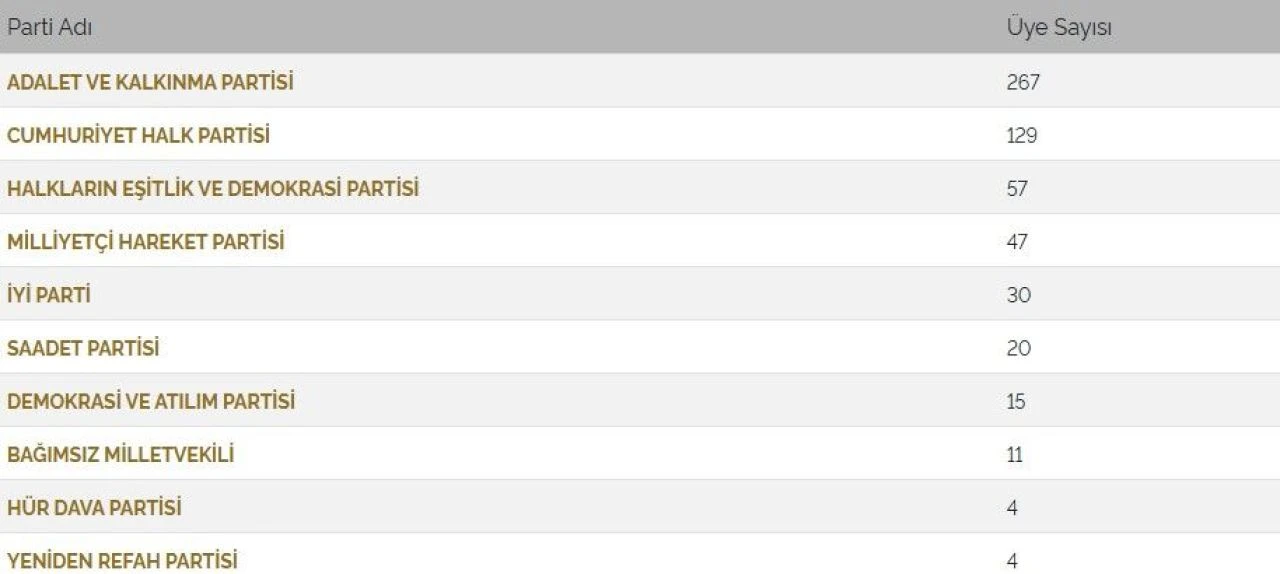Image resolution: width=1280 pixels, height=574 pixels.
Task: Select the BAĞIMSIZ MİLLETVEKİLİ link
Action: click(x=120, y=455)
